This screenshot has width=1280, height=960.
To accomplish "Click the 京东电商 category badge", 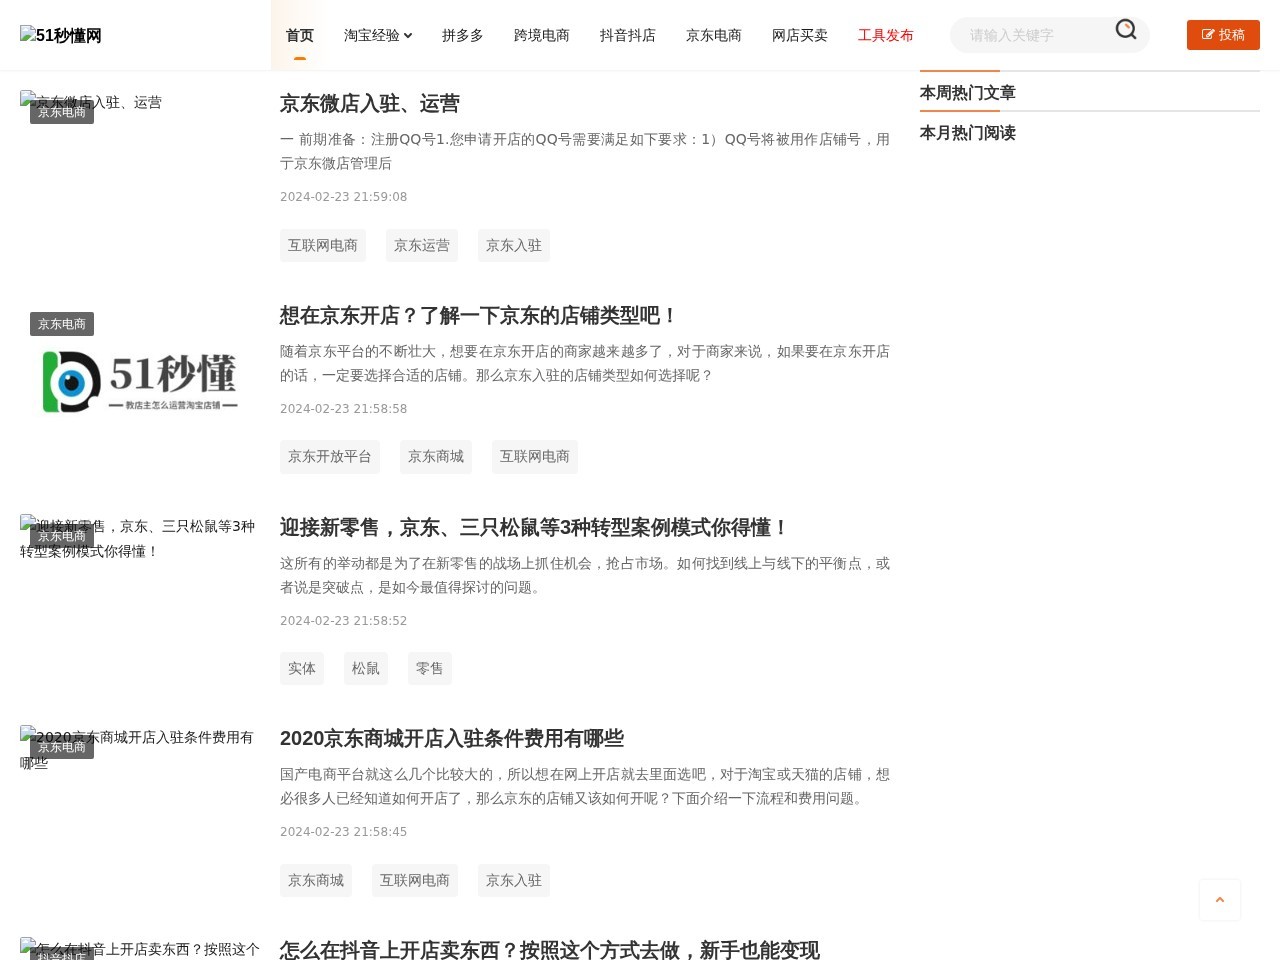I will [61, 112].
